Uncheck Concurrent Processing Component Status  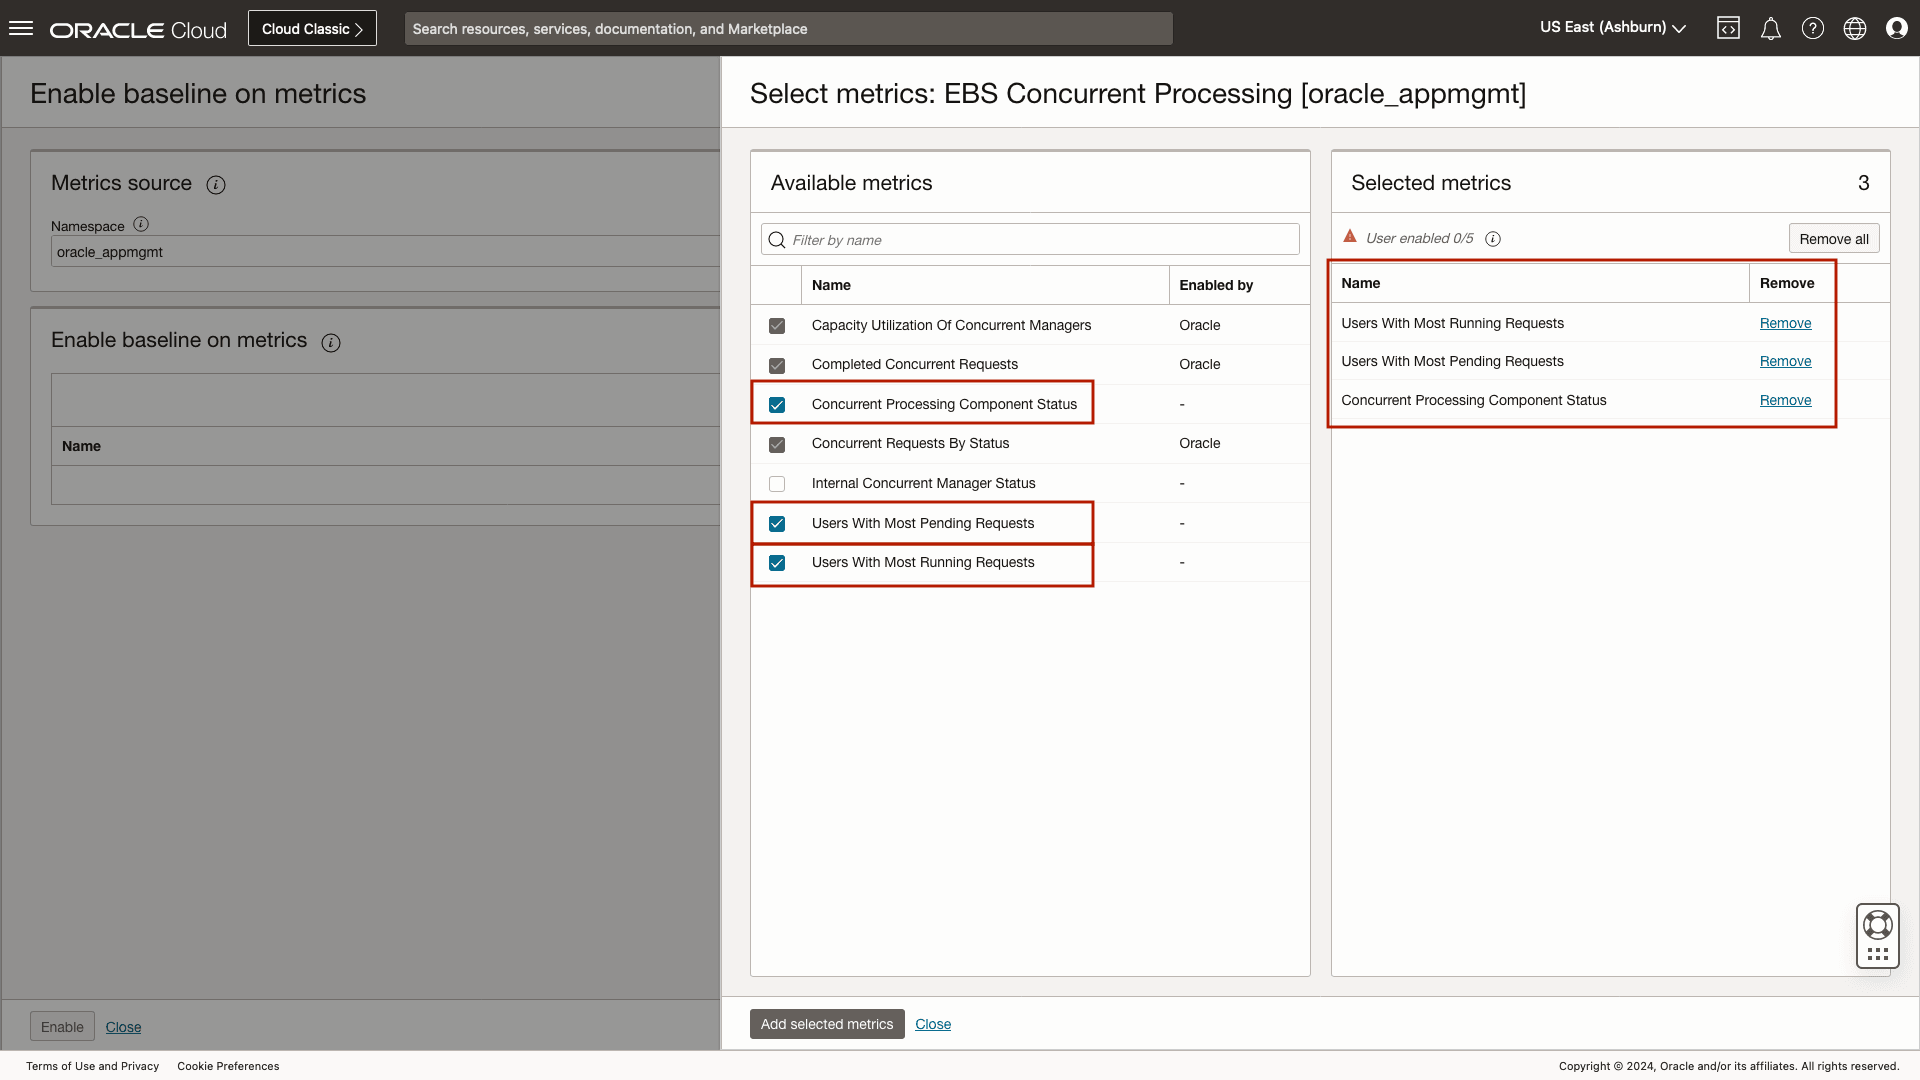[x=777, y=404]
